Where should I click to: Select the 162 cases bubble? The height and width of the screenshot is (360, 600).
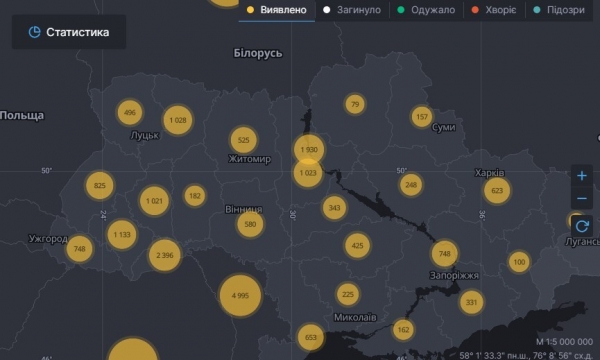pyautogui.click(x=403, y=329)
